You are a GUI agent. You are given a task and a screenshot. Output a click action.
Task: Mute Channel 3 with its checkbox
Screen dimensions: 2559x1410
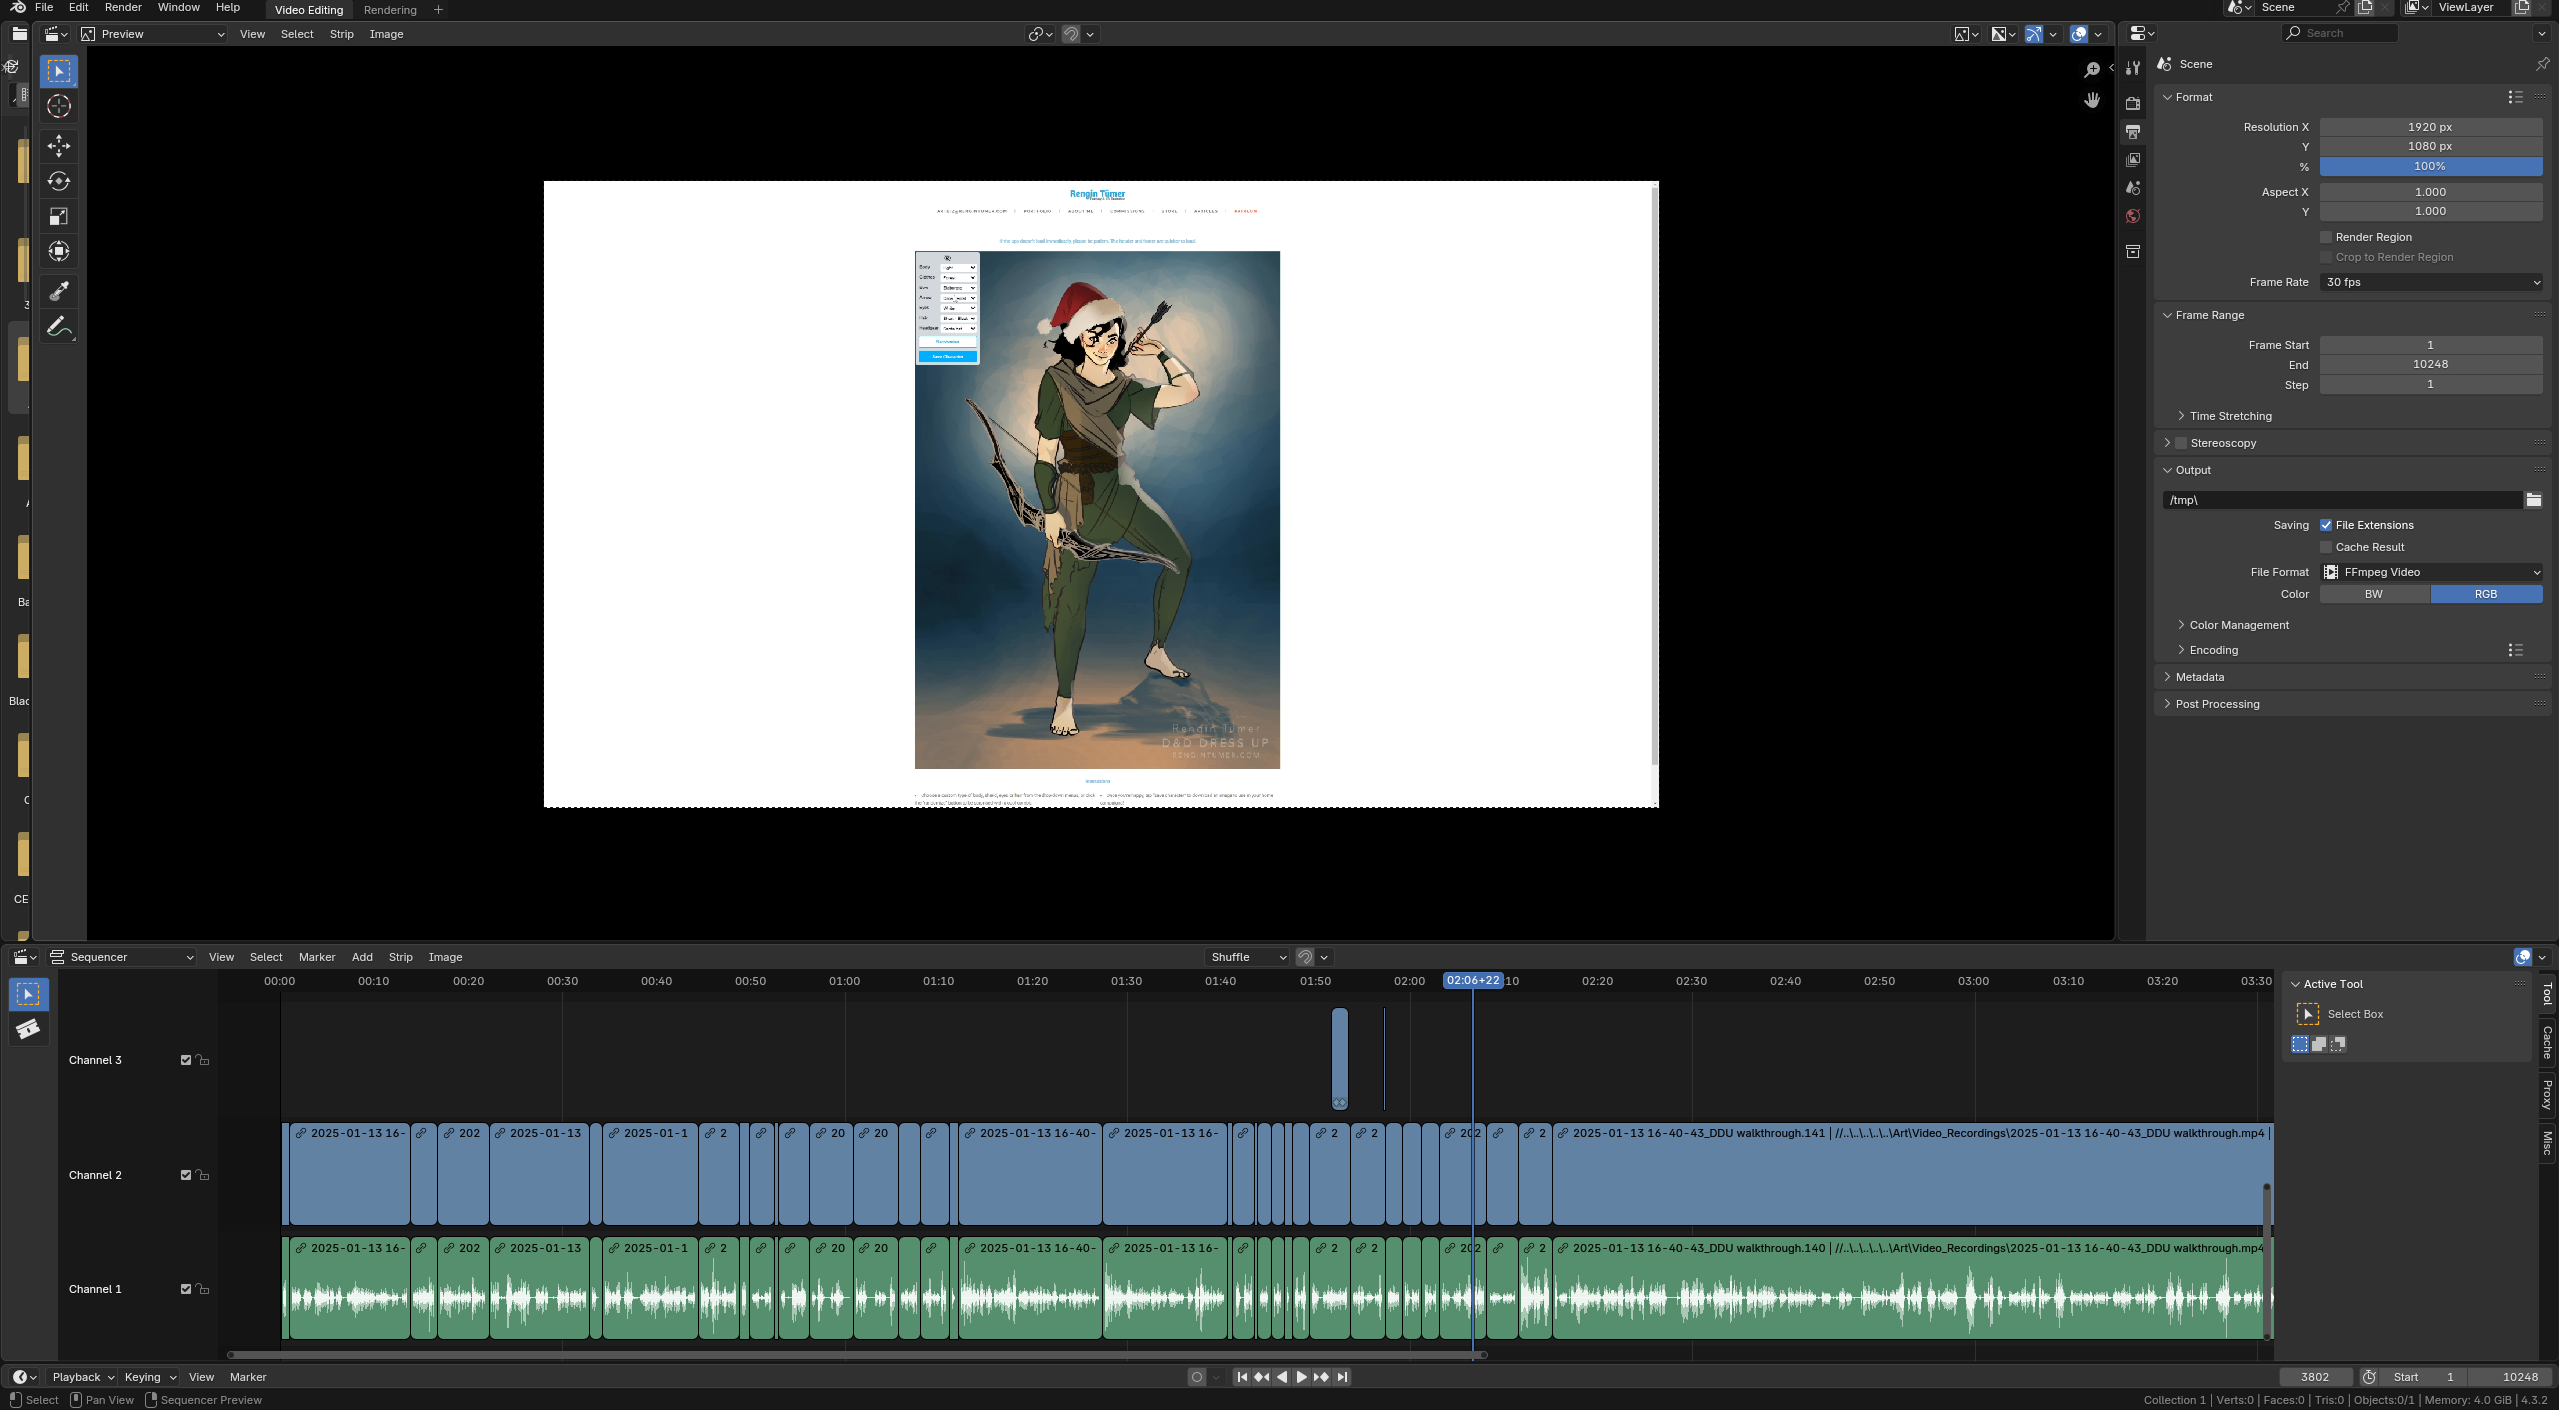(186, 1060)
